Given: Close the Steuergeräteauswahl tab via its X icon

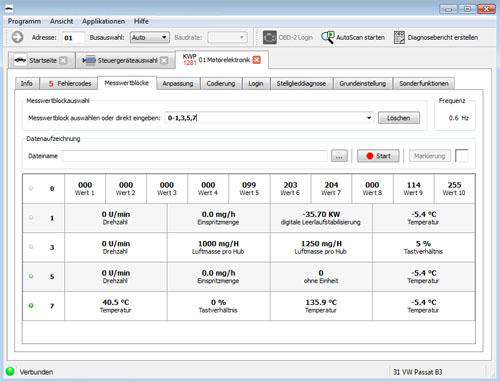Looking at the screenshot, I should coord(164,60).
